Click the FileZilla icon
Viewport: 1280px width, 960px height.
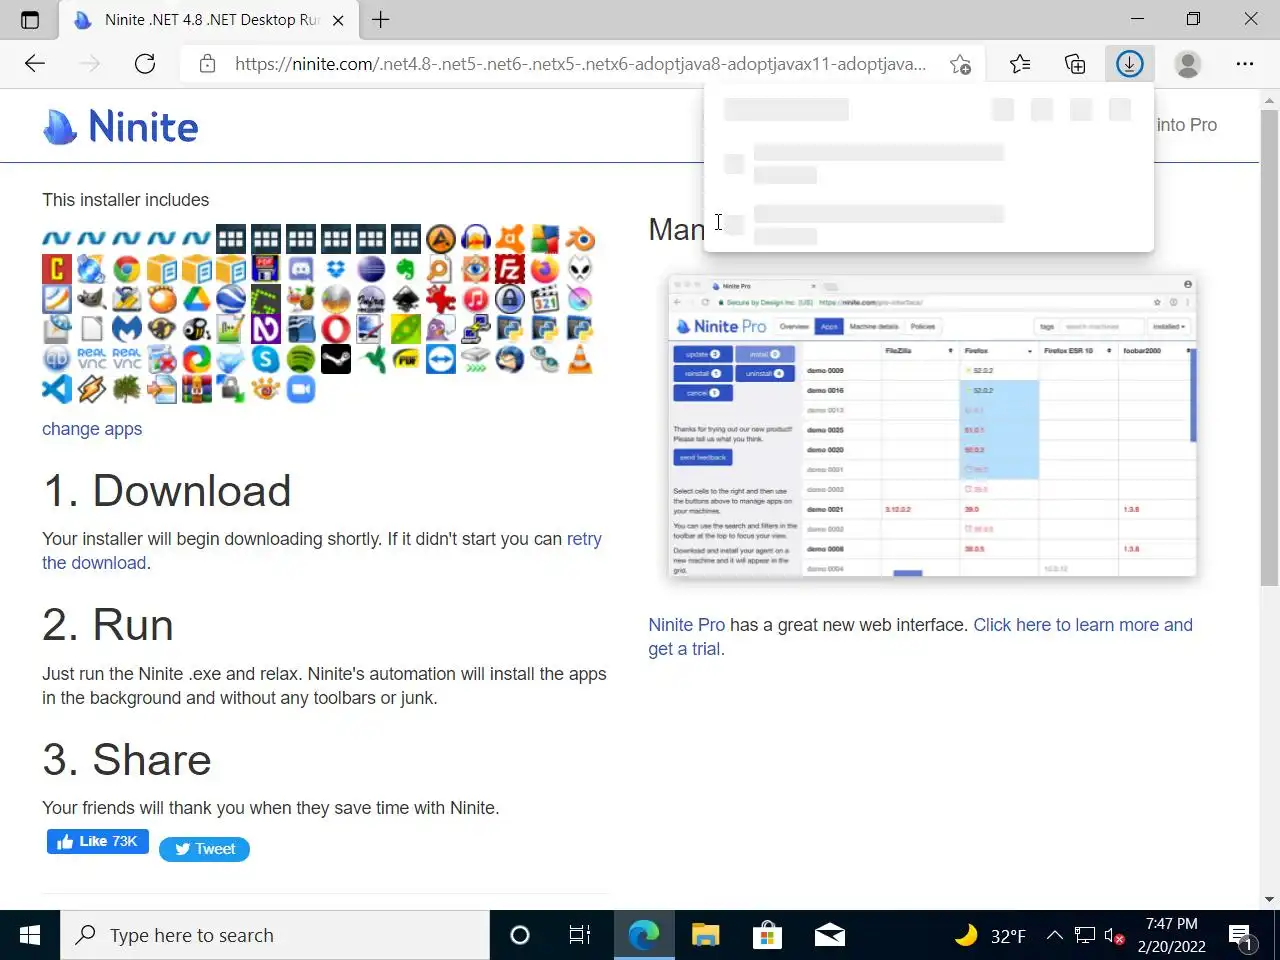pos(510,268)
